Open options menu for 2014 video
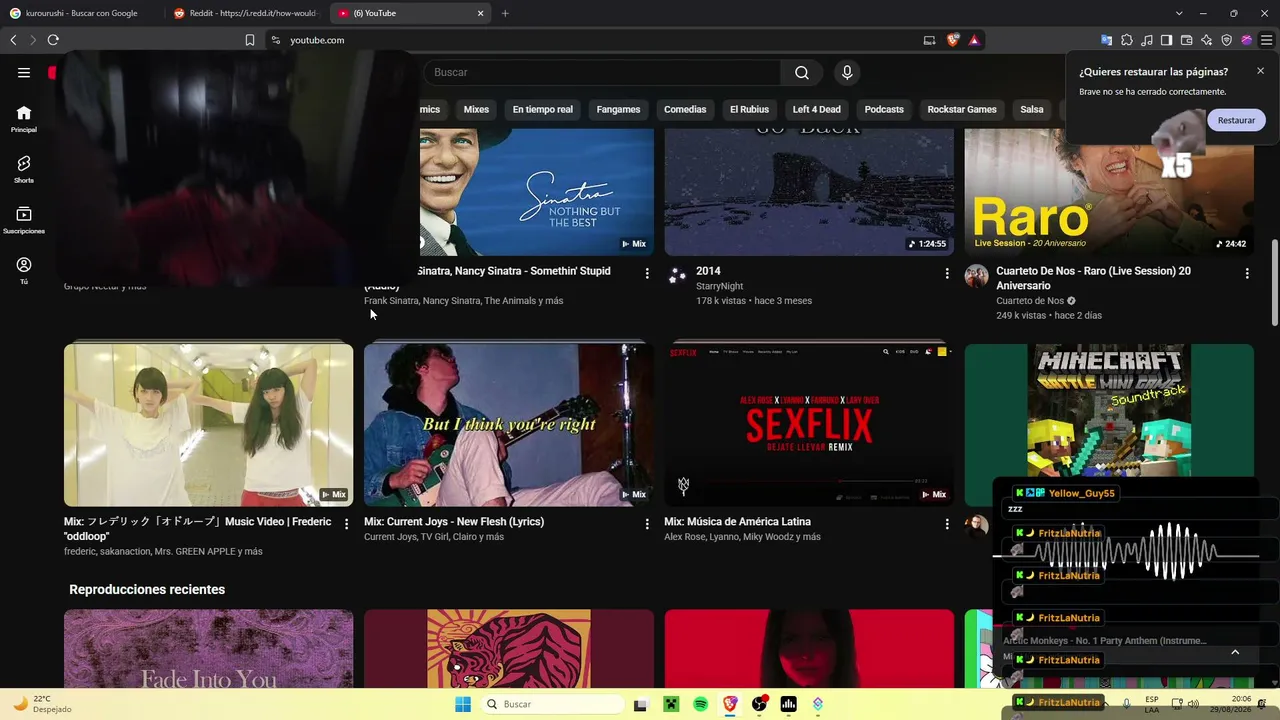This screenshot has width=1280, height=720. (x=947, y=273)
